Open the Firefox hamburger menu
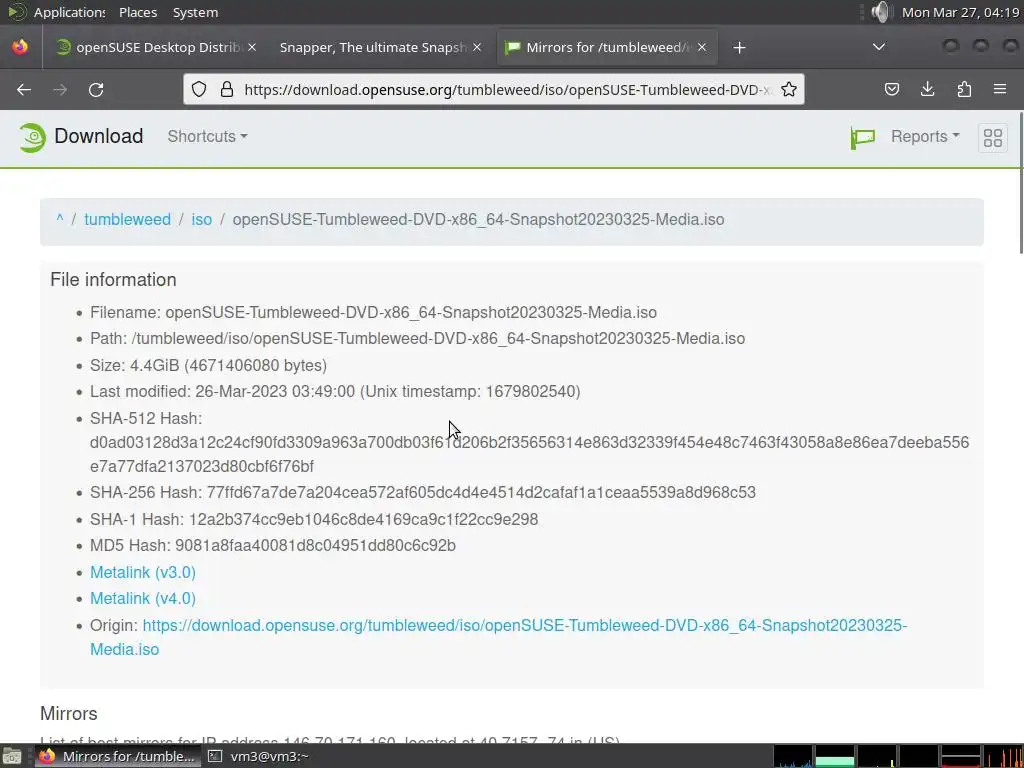 (1000, 89)
